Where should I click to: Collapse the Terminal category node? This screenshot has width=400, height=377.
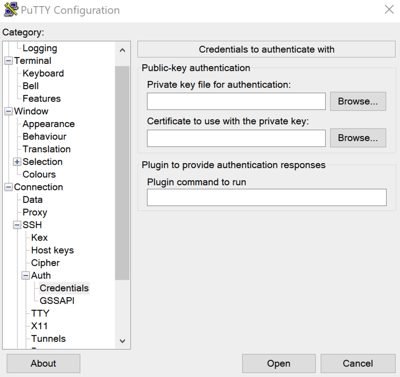8,61
